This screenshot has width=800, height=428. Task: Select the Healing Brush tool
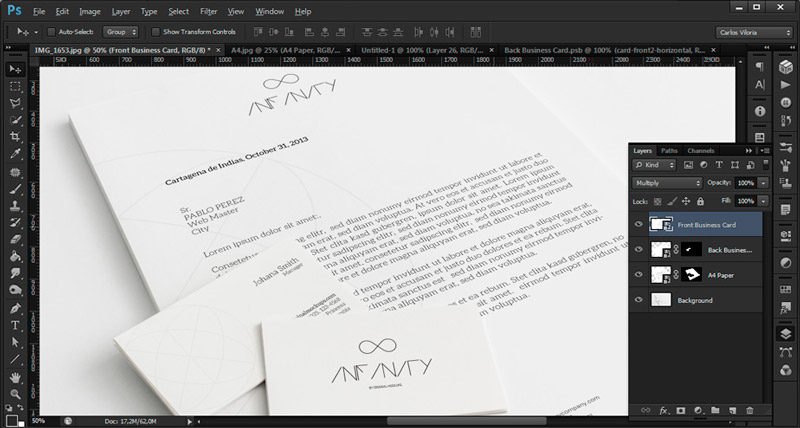[x=15, y=172]
